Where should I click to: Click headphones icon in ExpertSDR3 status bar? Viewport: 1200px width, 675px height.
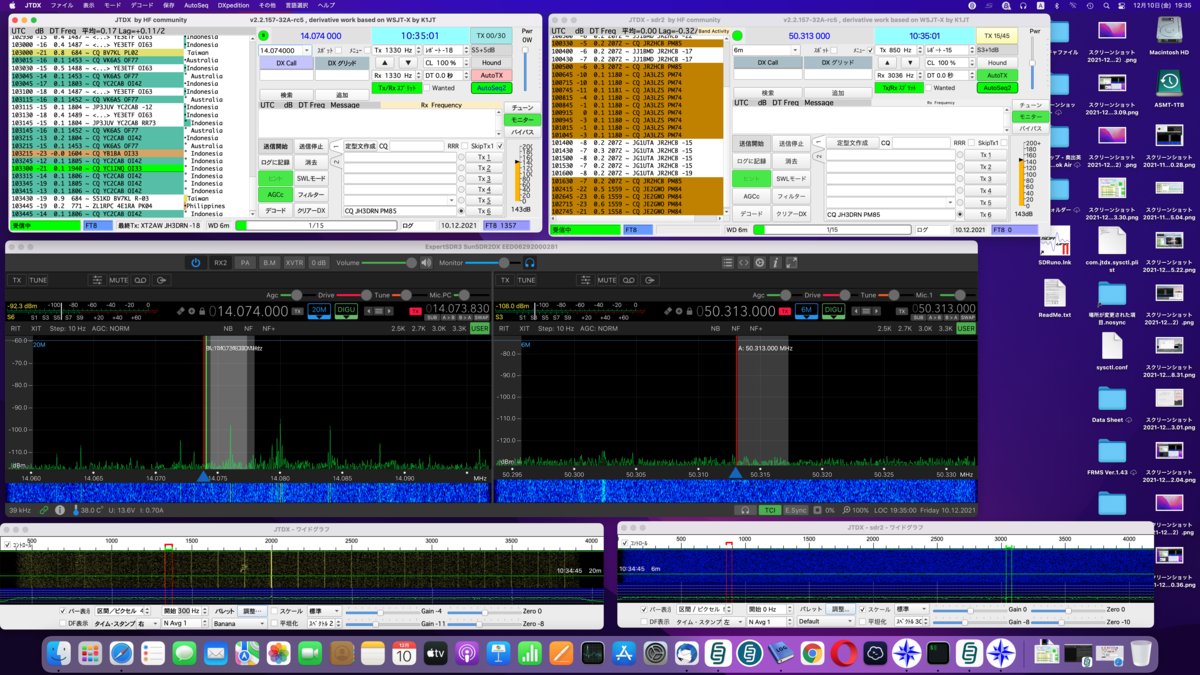tap(745, 510)
